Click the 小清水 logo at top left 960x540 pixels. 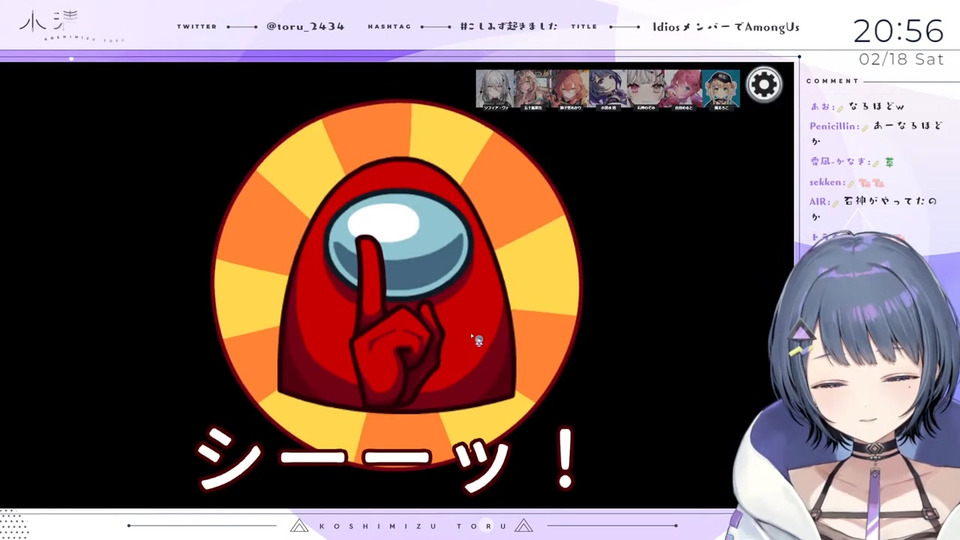pos(49,23)
